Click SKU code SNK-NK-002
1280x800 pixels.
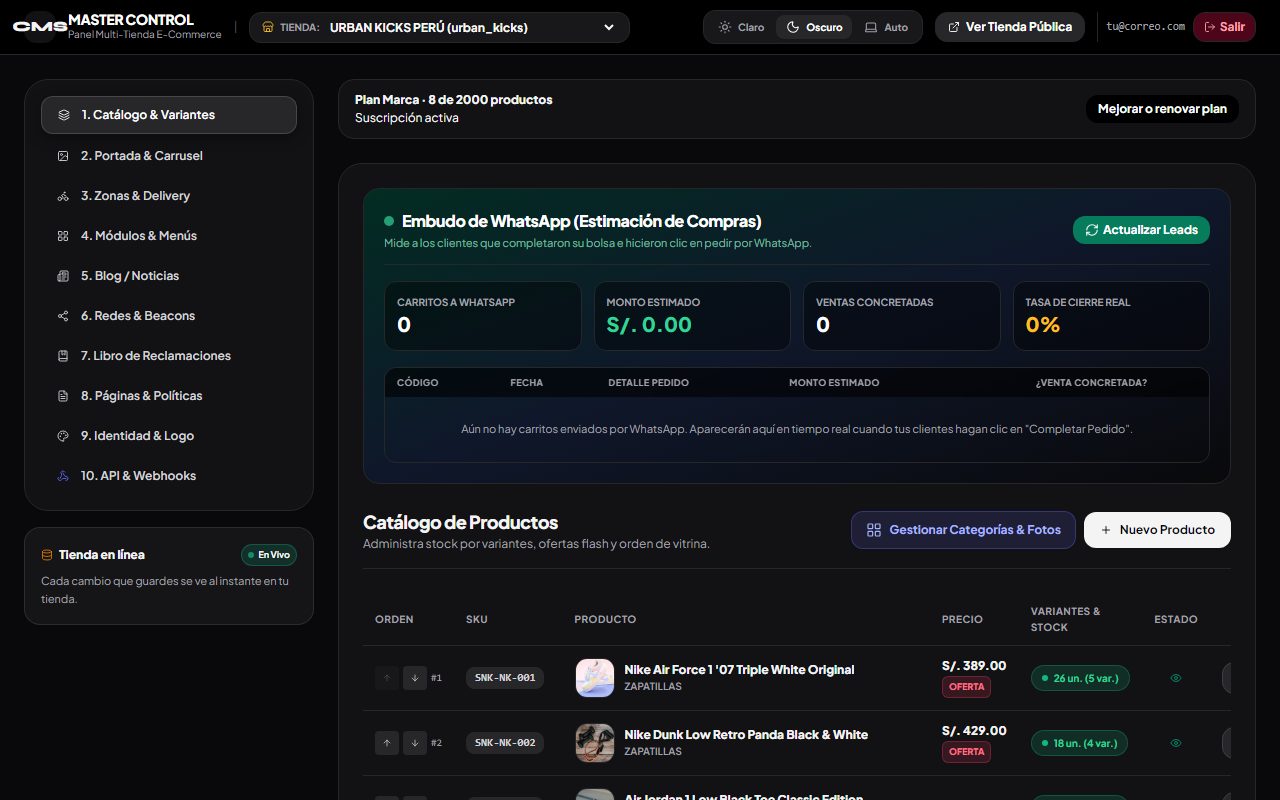[x=505, y=743]
